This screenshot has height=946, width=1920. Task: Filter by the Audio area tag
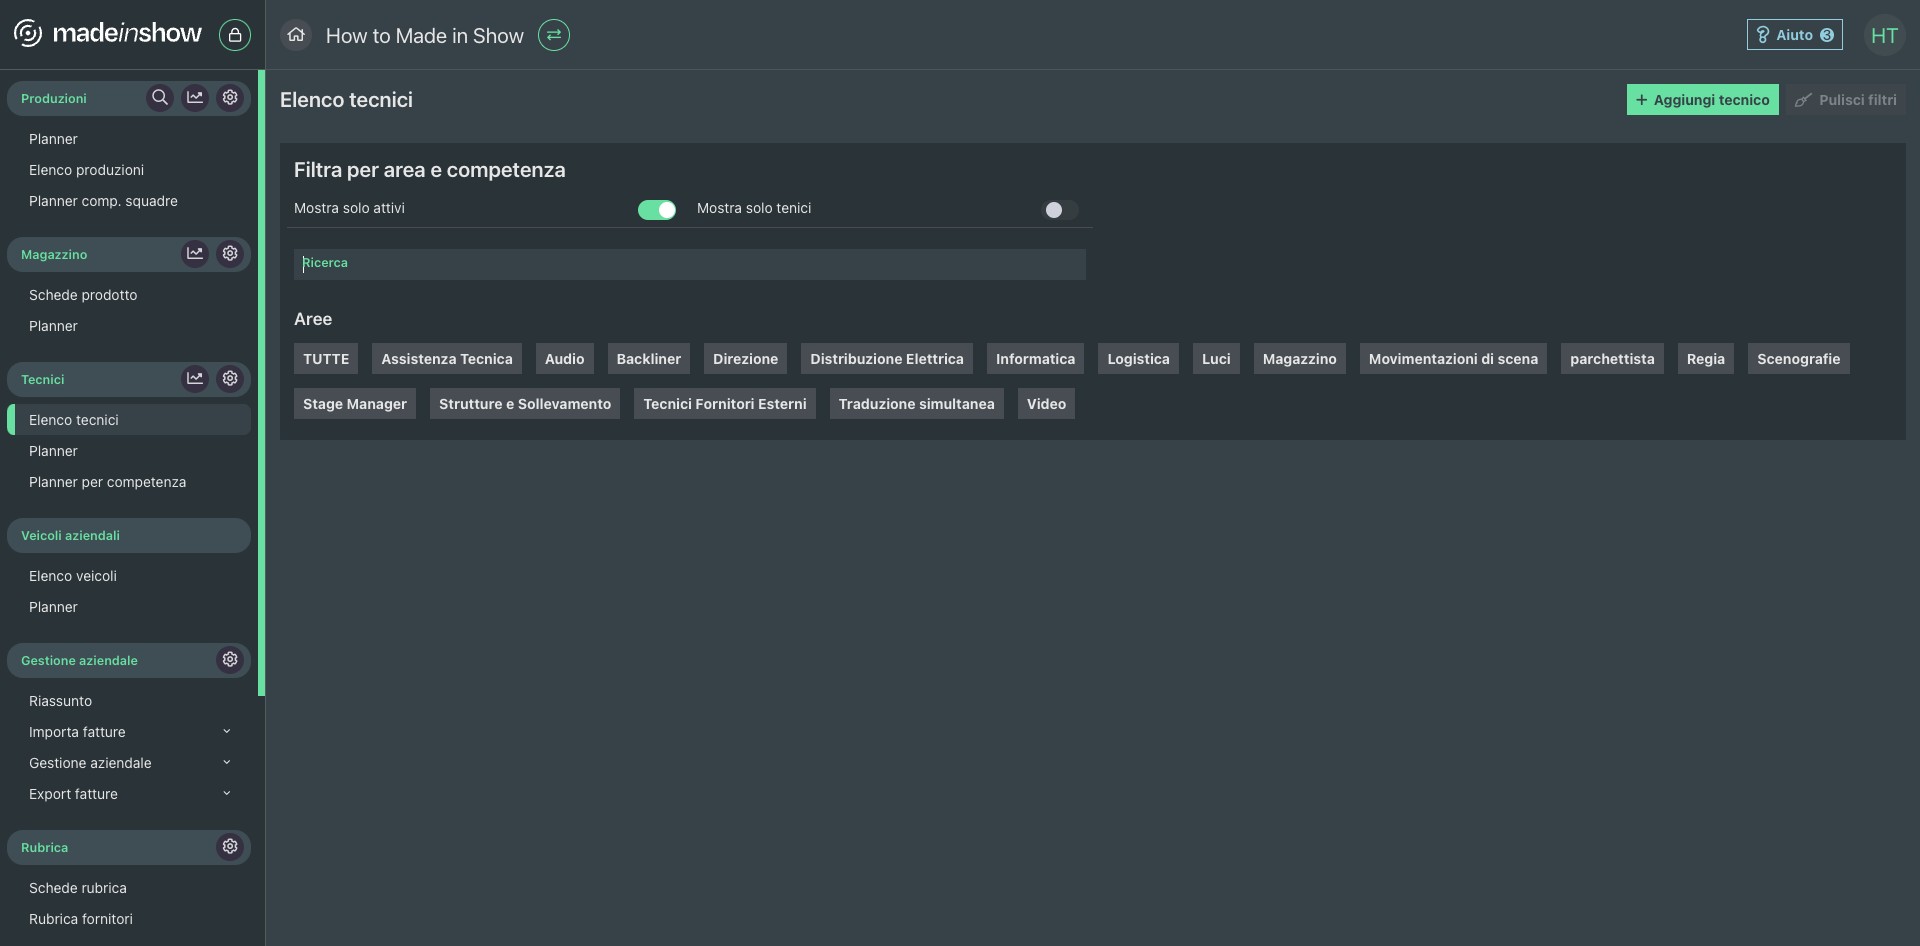click(564, 359)
